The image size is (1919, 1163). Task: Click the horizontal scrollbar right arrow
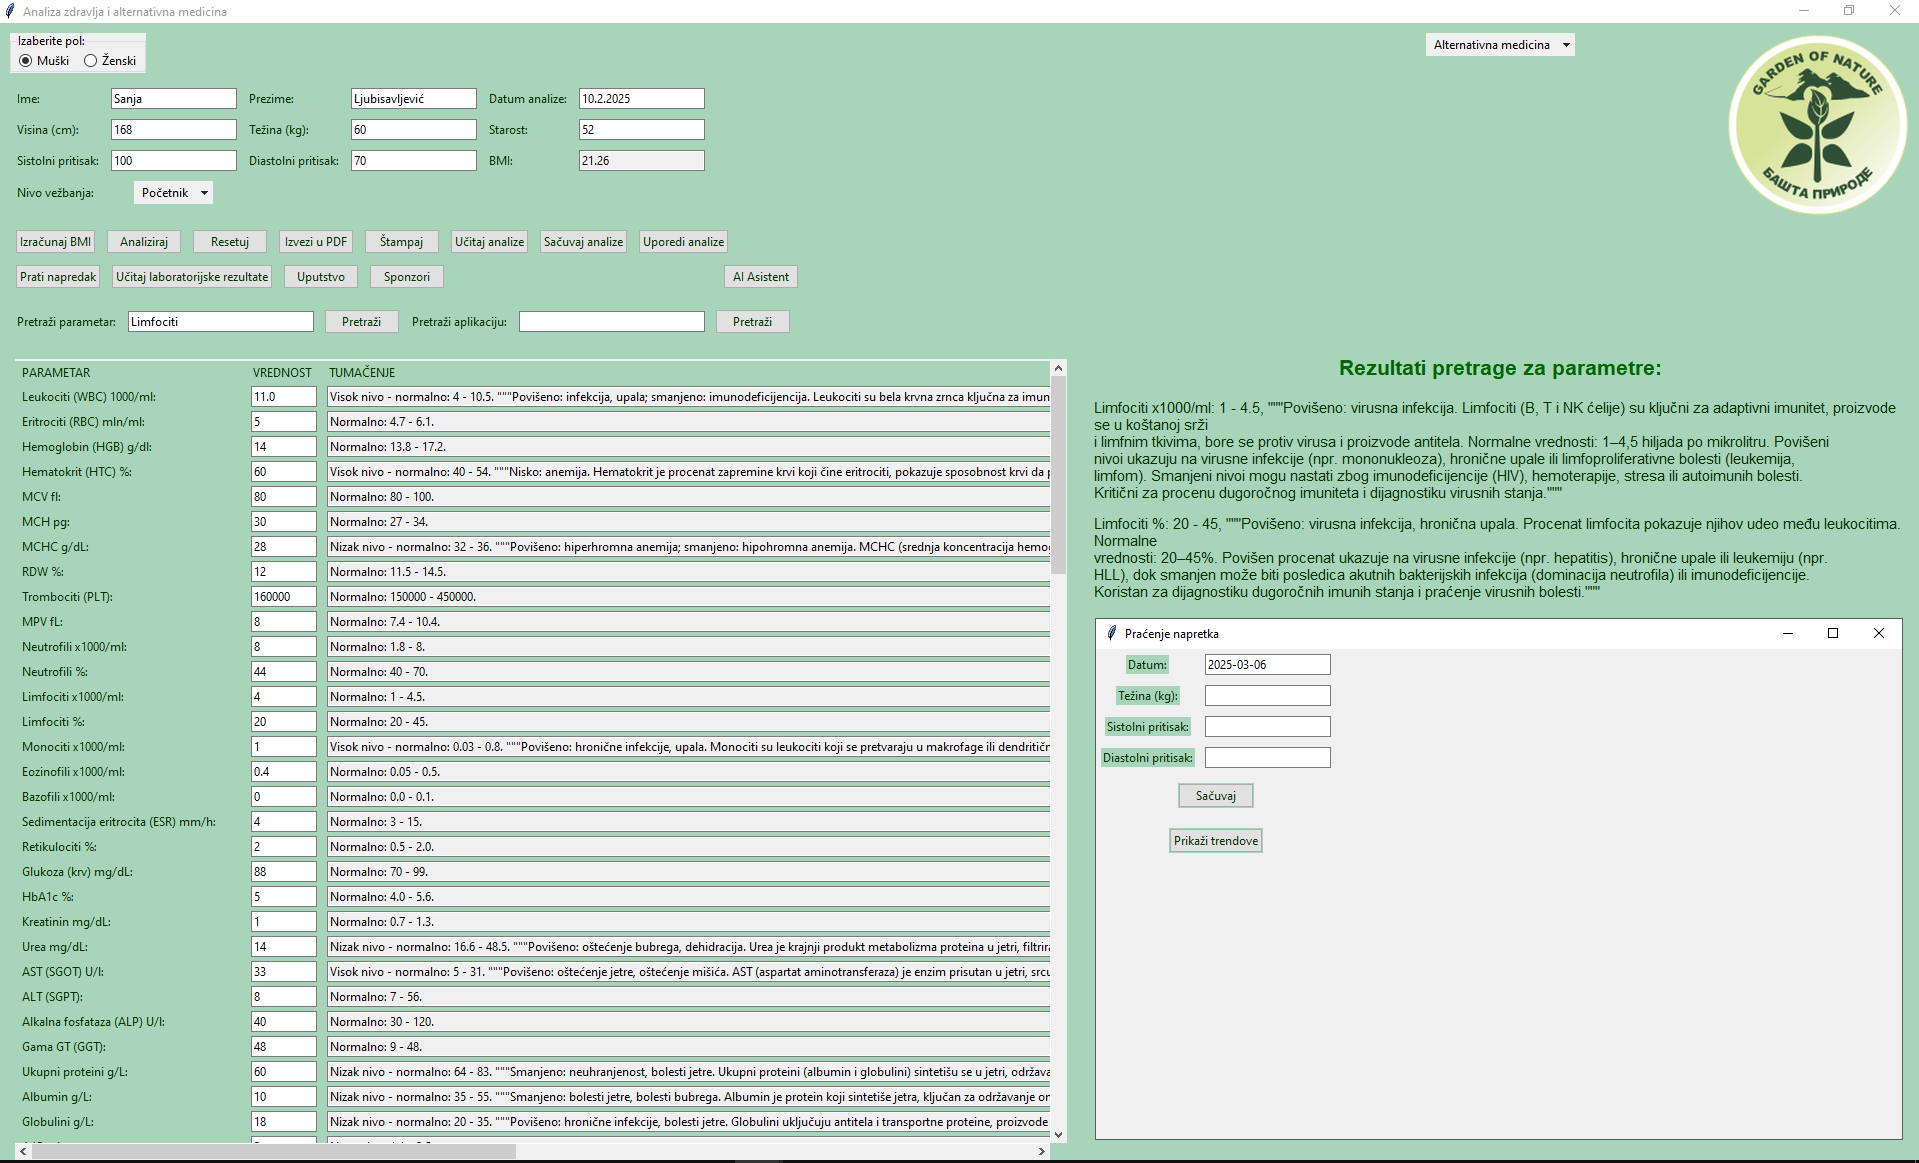1041,1151
